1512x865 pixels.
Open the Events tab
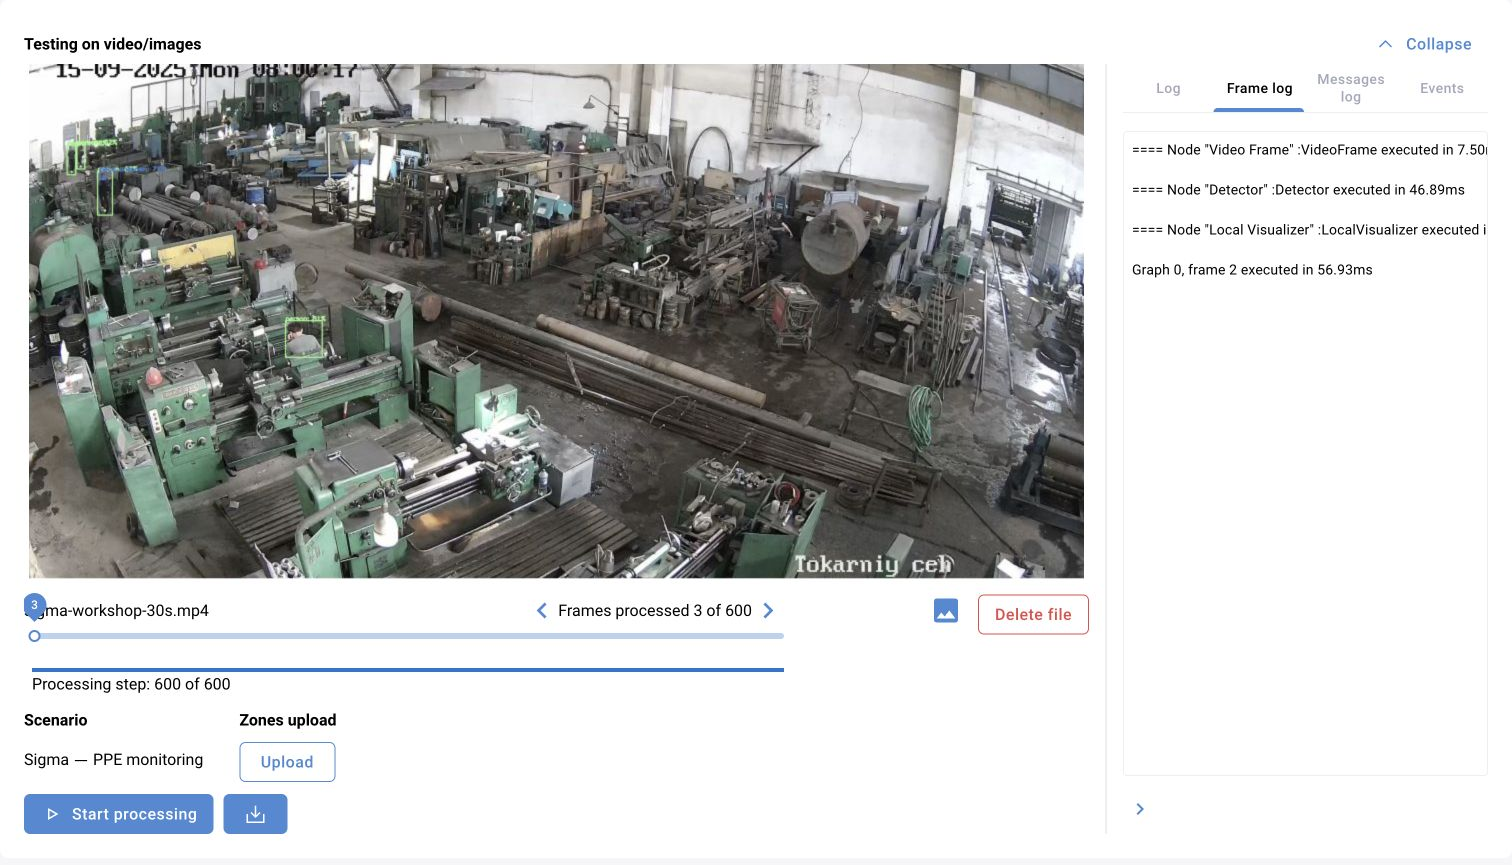[1441, 88]
